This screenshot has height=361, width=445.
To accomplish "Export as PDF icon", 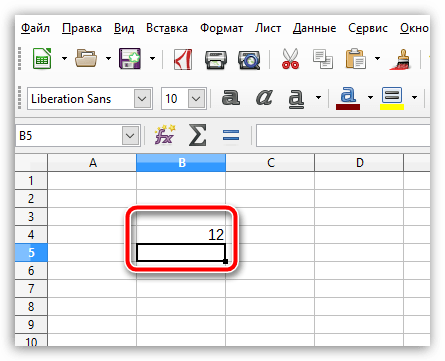I will click(183, 59).
